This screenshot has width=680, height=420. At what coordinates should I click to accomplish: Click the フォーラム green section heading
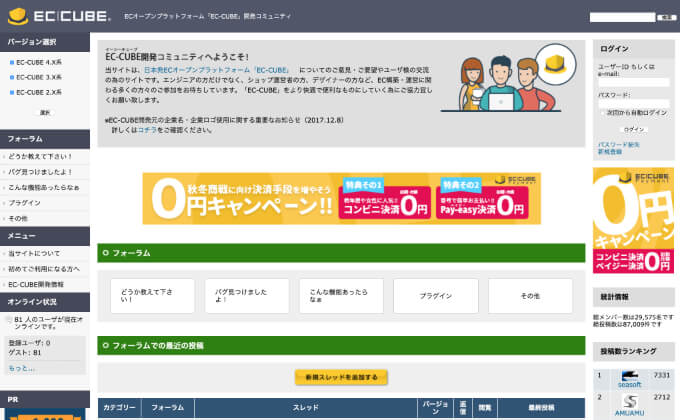pyautogui.click(x=341, y=253)
